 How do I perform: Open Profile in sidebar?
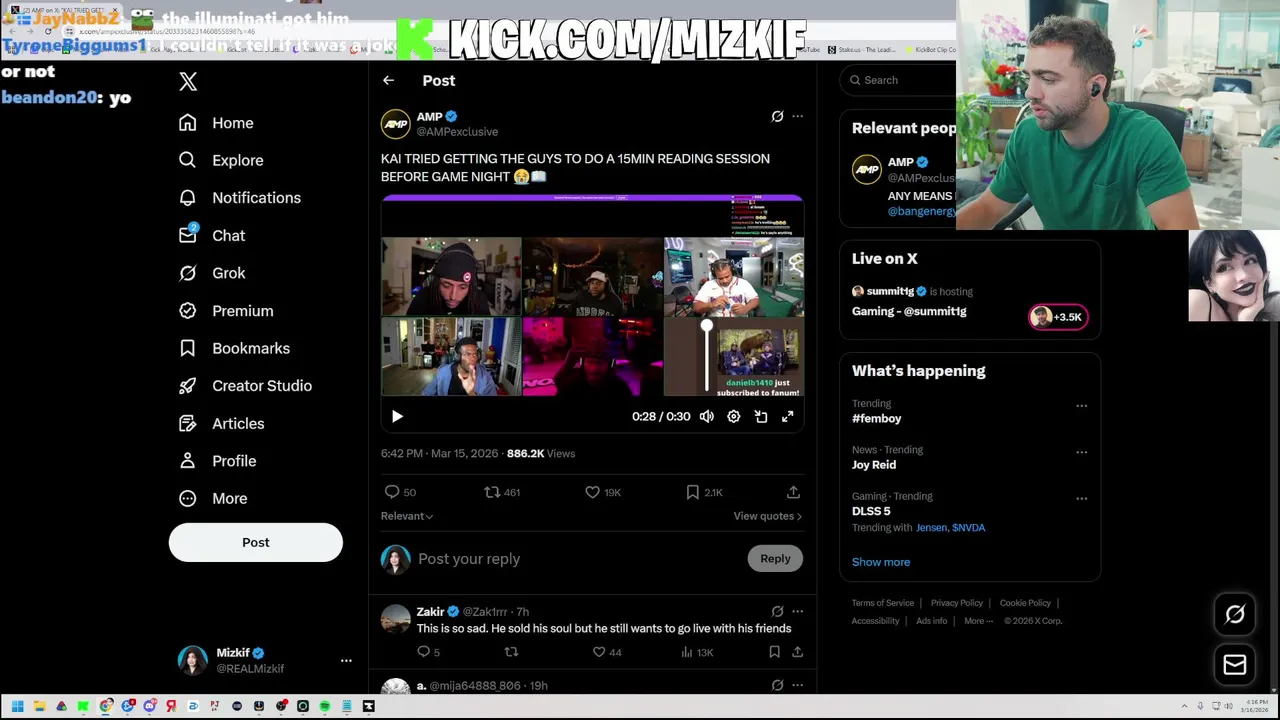point(217,461)
